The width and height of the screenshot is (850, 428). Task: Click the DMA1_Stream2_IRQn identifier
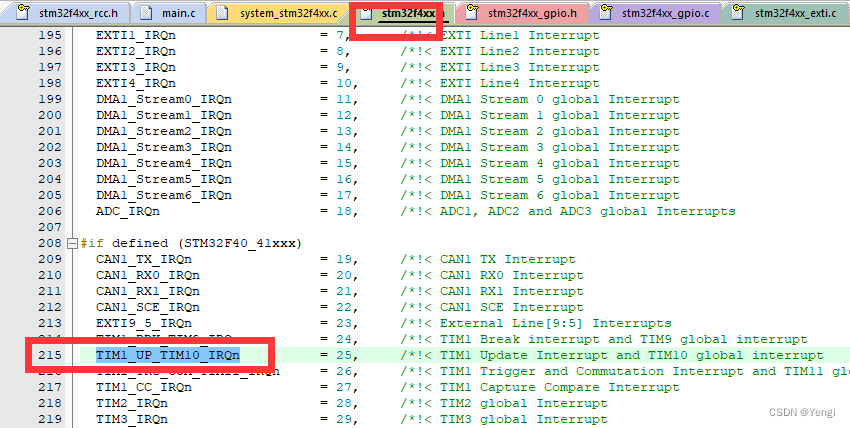tap(164, 132)
